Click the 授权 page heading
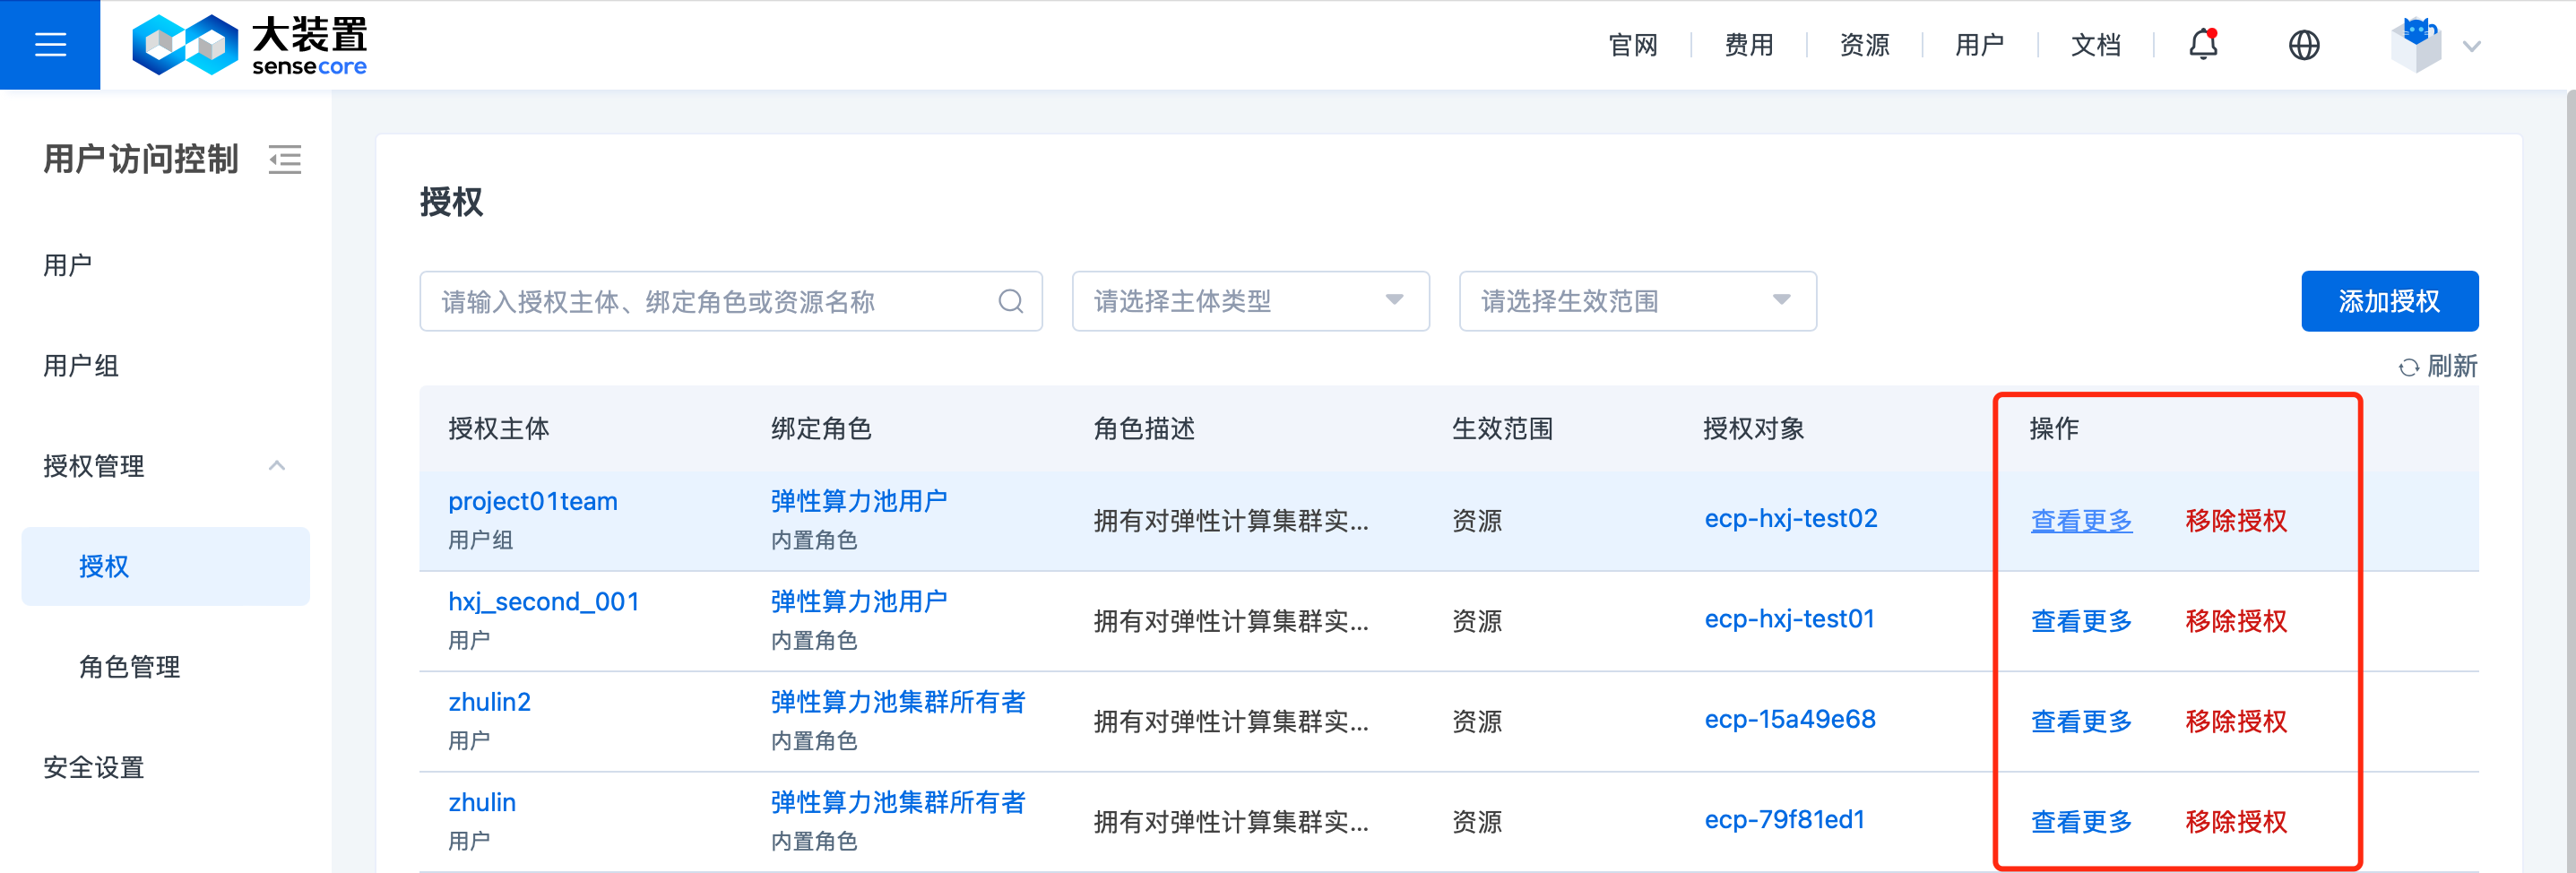 [451, 202]
